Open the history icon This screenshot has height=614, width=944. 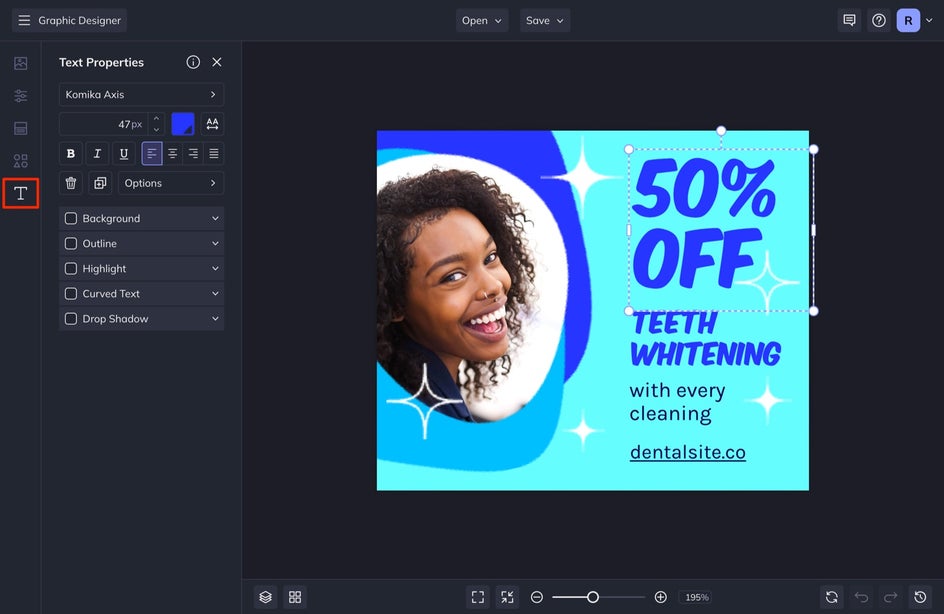tap(920, 597)
